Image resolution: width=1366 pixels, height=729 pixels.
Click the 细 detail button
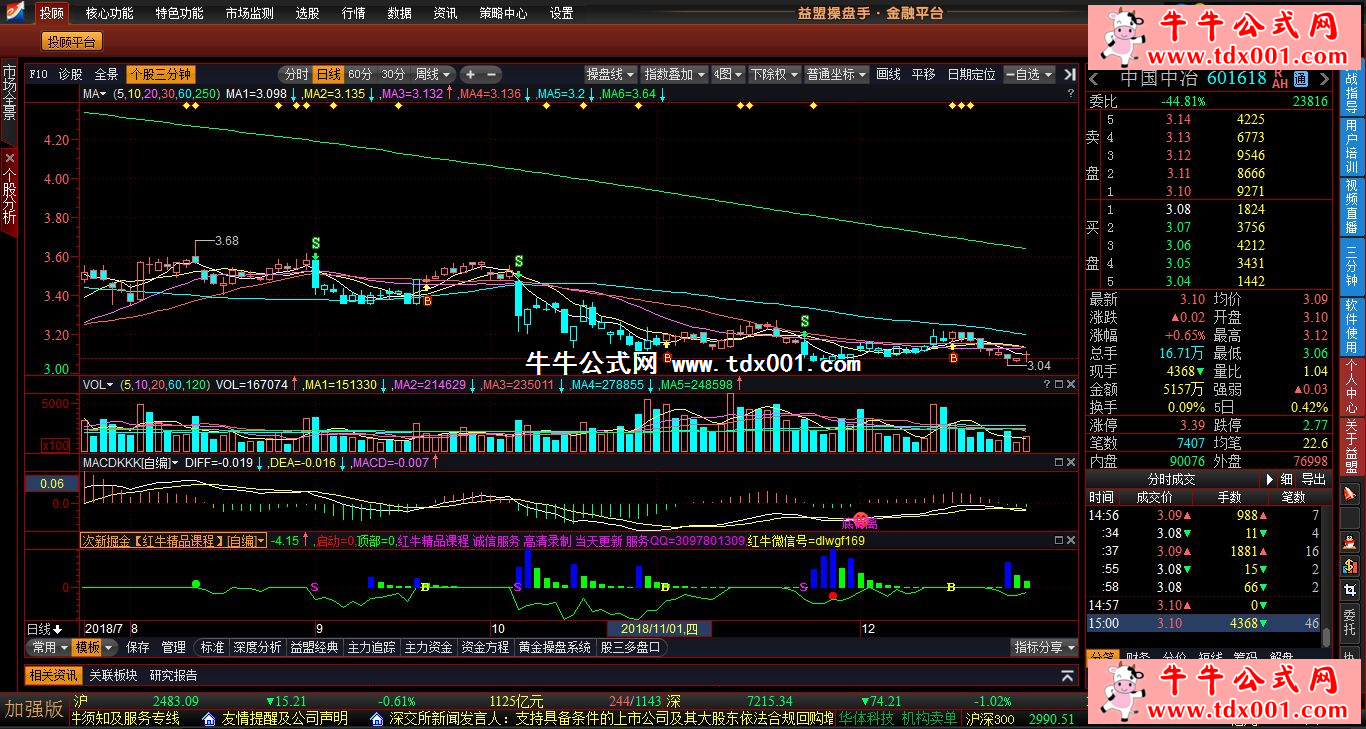pos(1286,480)
